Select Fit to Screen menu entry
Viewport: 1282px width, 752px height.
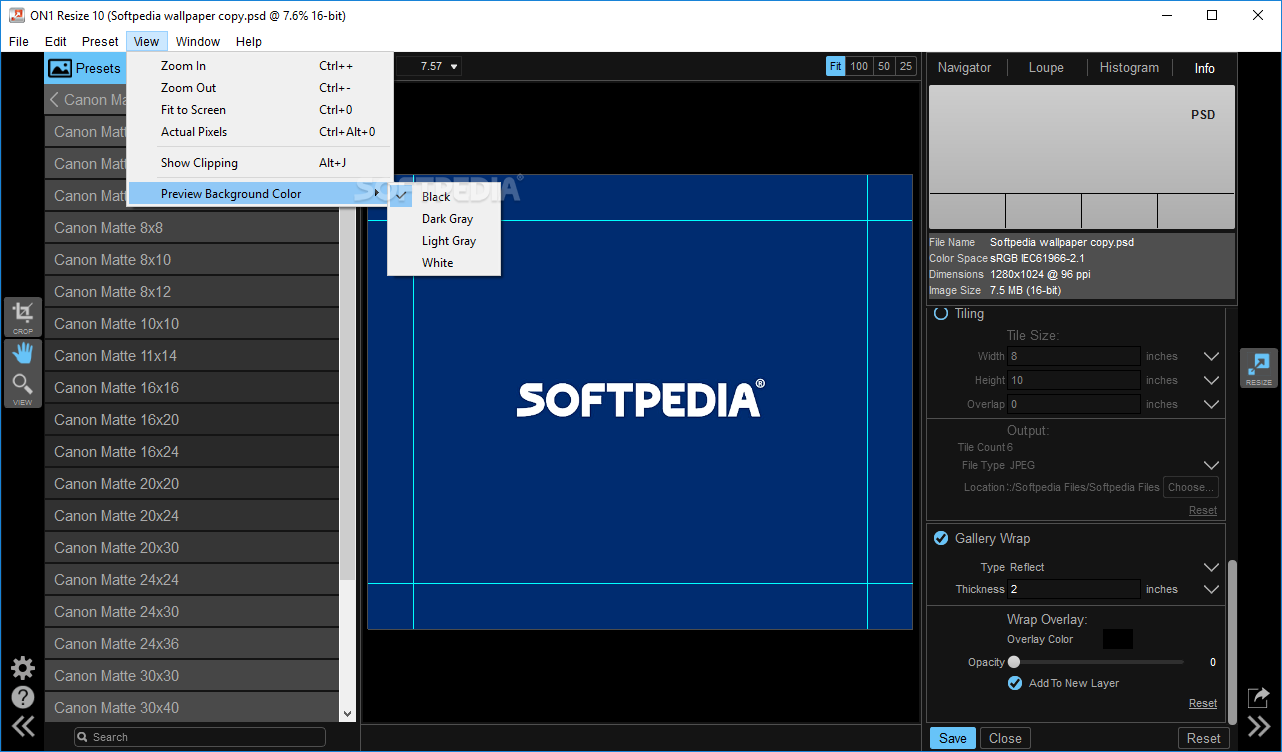click(260, 110)
